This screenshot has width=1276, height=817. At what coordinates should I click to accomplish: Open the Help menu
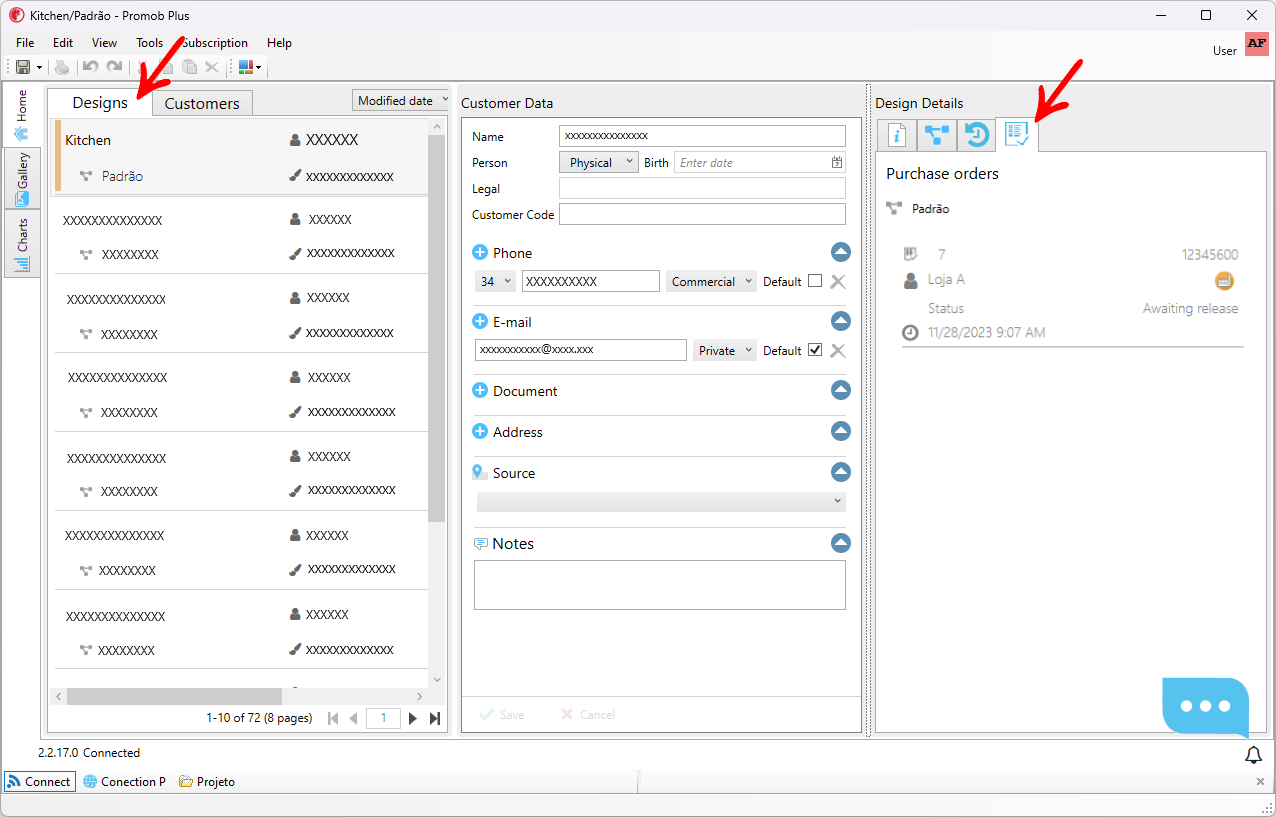tap(279, 43)
